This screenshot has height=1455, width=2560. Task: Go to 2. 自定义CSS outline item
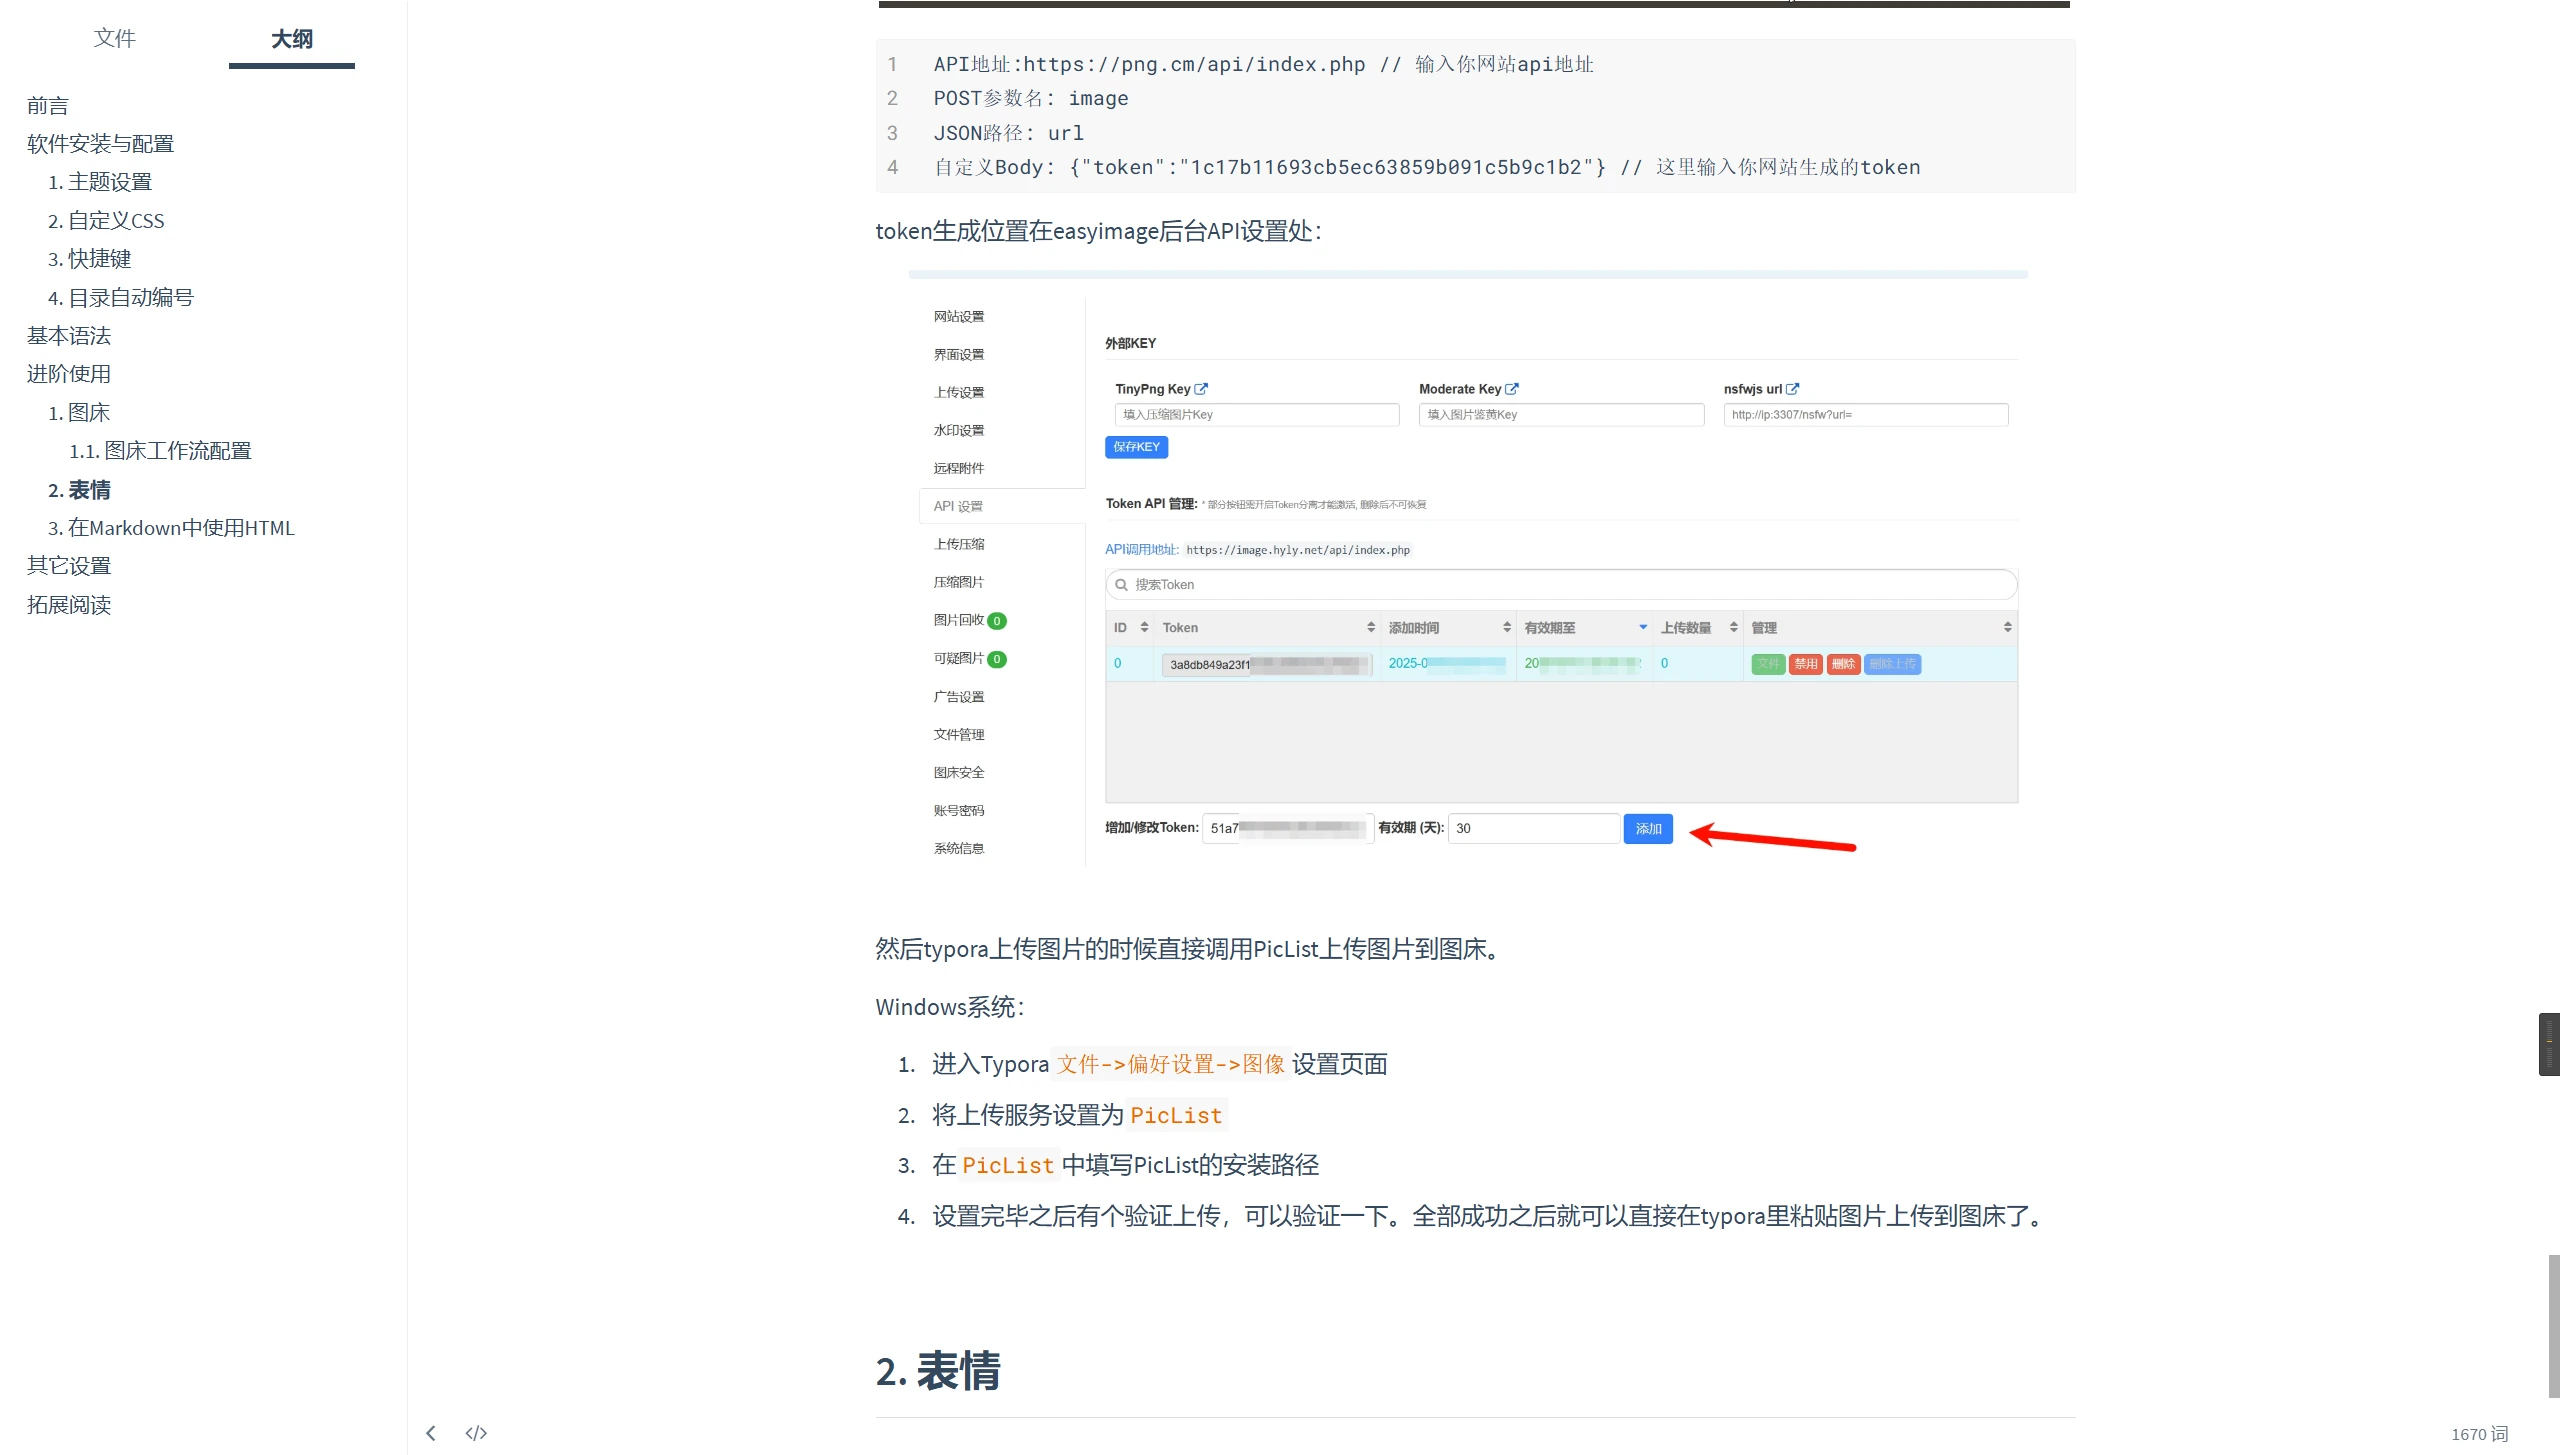[x=106, y=220]
